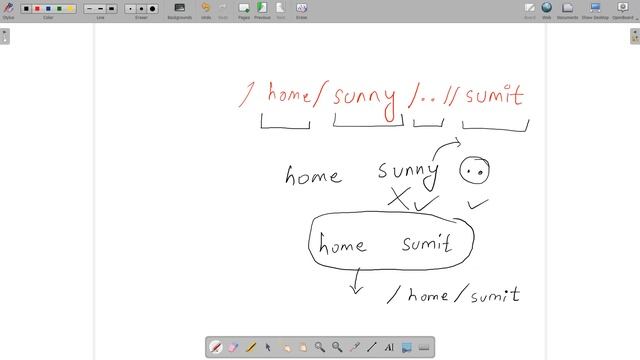Pick the blue pen color

click(x=48, y=9)
